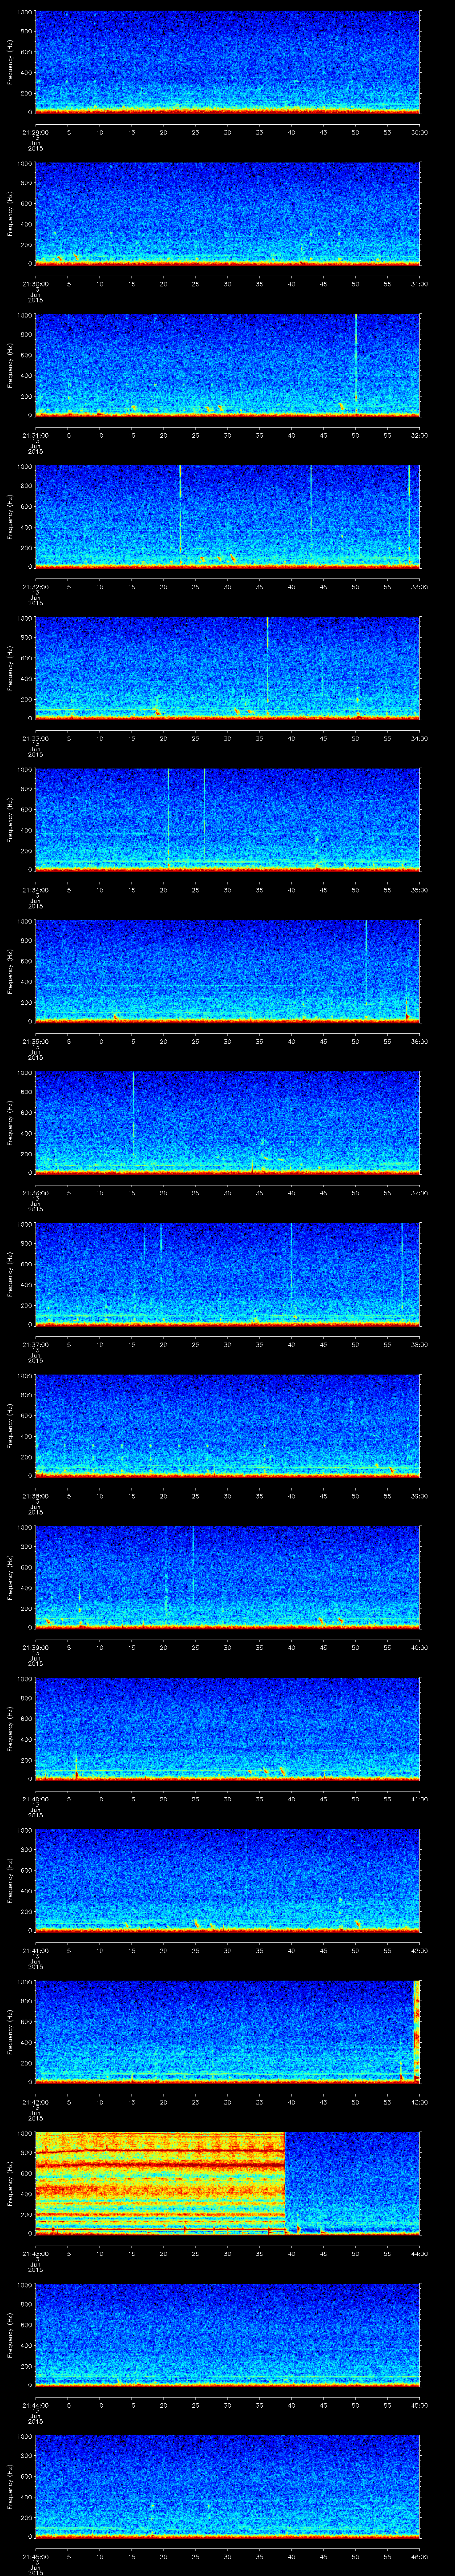Pick the spectrogram panel starting at 21:34:00
This screenshot has width=455, height=2576.
click(227, 820)
